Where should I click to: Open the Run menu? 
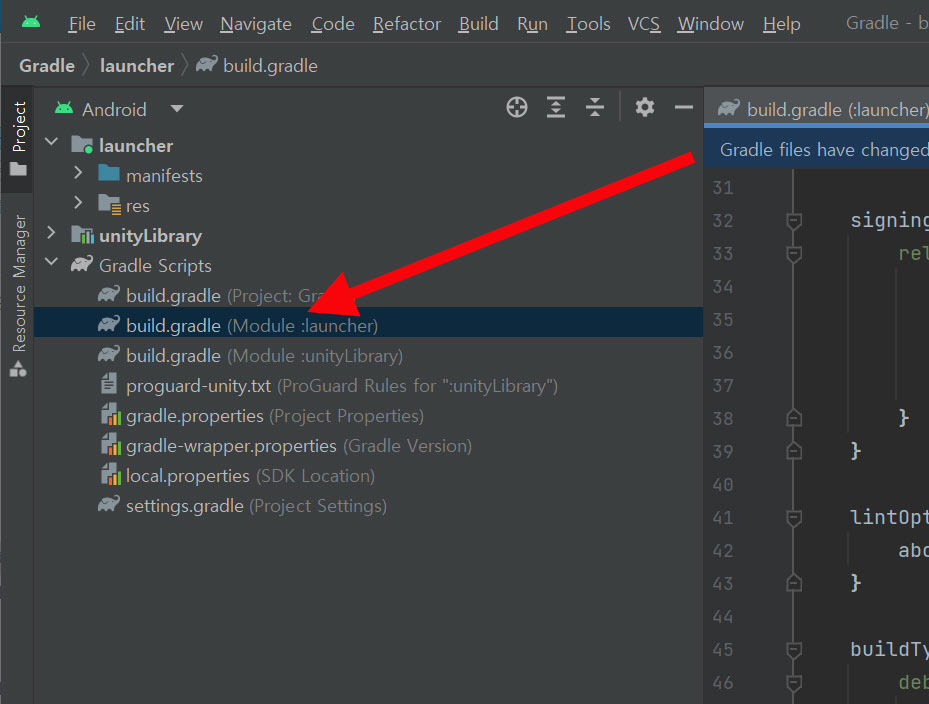tap(533, 24)
